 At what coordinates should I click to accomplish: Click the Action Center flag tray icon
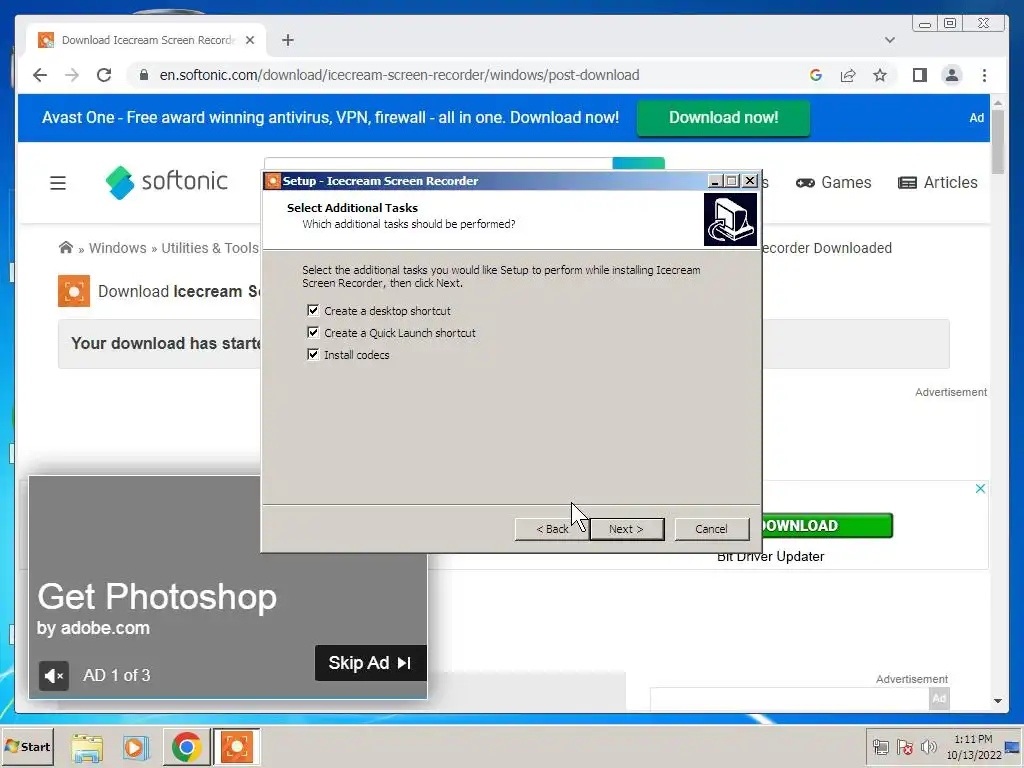[x=904, y=747]
